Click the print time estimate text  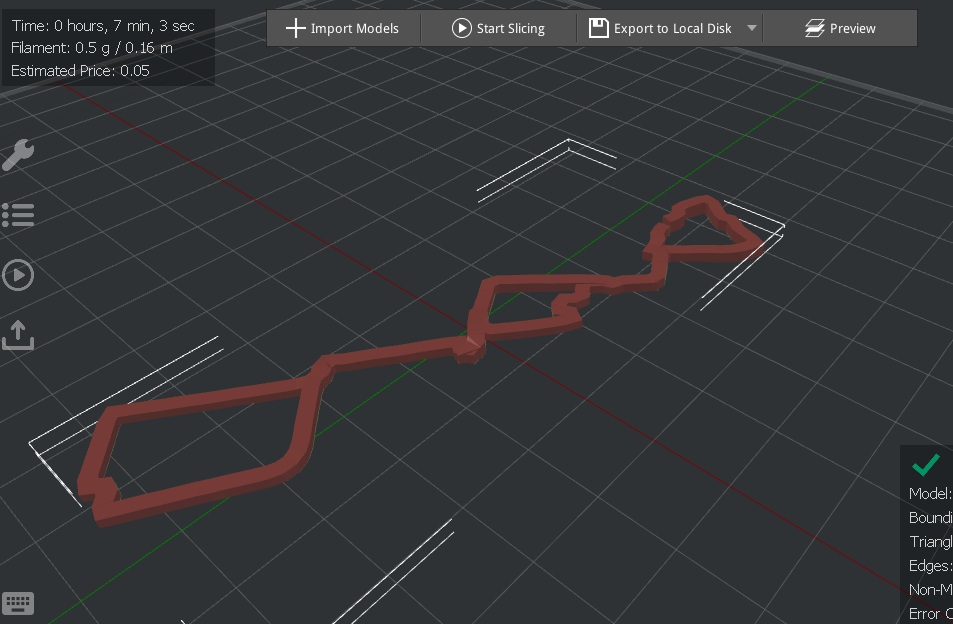103,26
